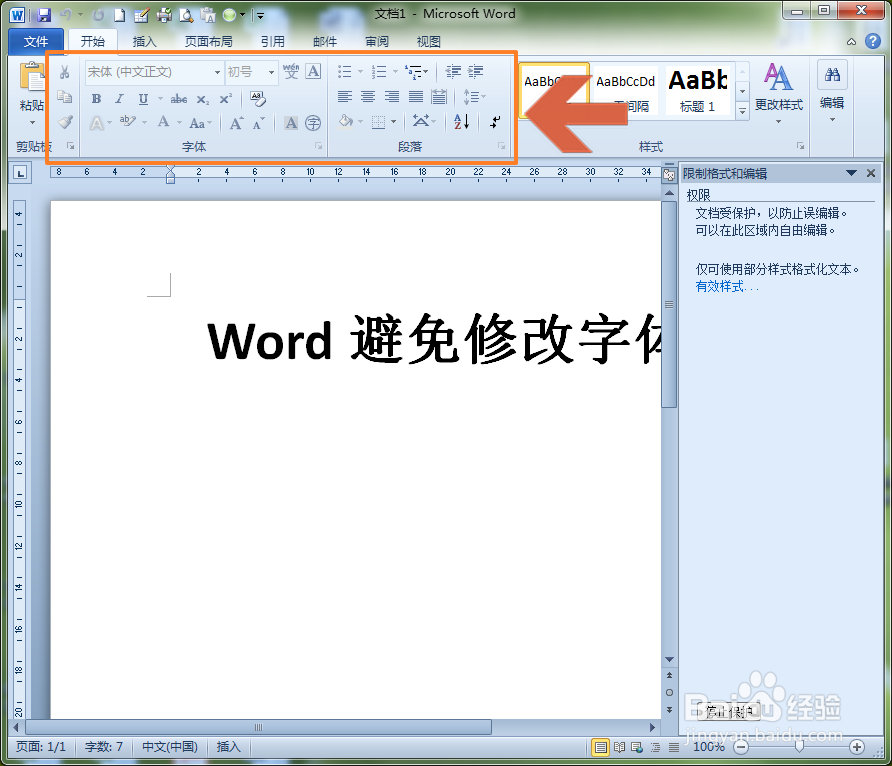The height and width of the screenshot is (766, 892).
Task: Open the 编辑 Editing group menu
Action: [x=832, y=91]
